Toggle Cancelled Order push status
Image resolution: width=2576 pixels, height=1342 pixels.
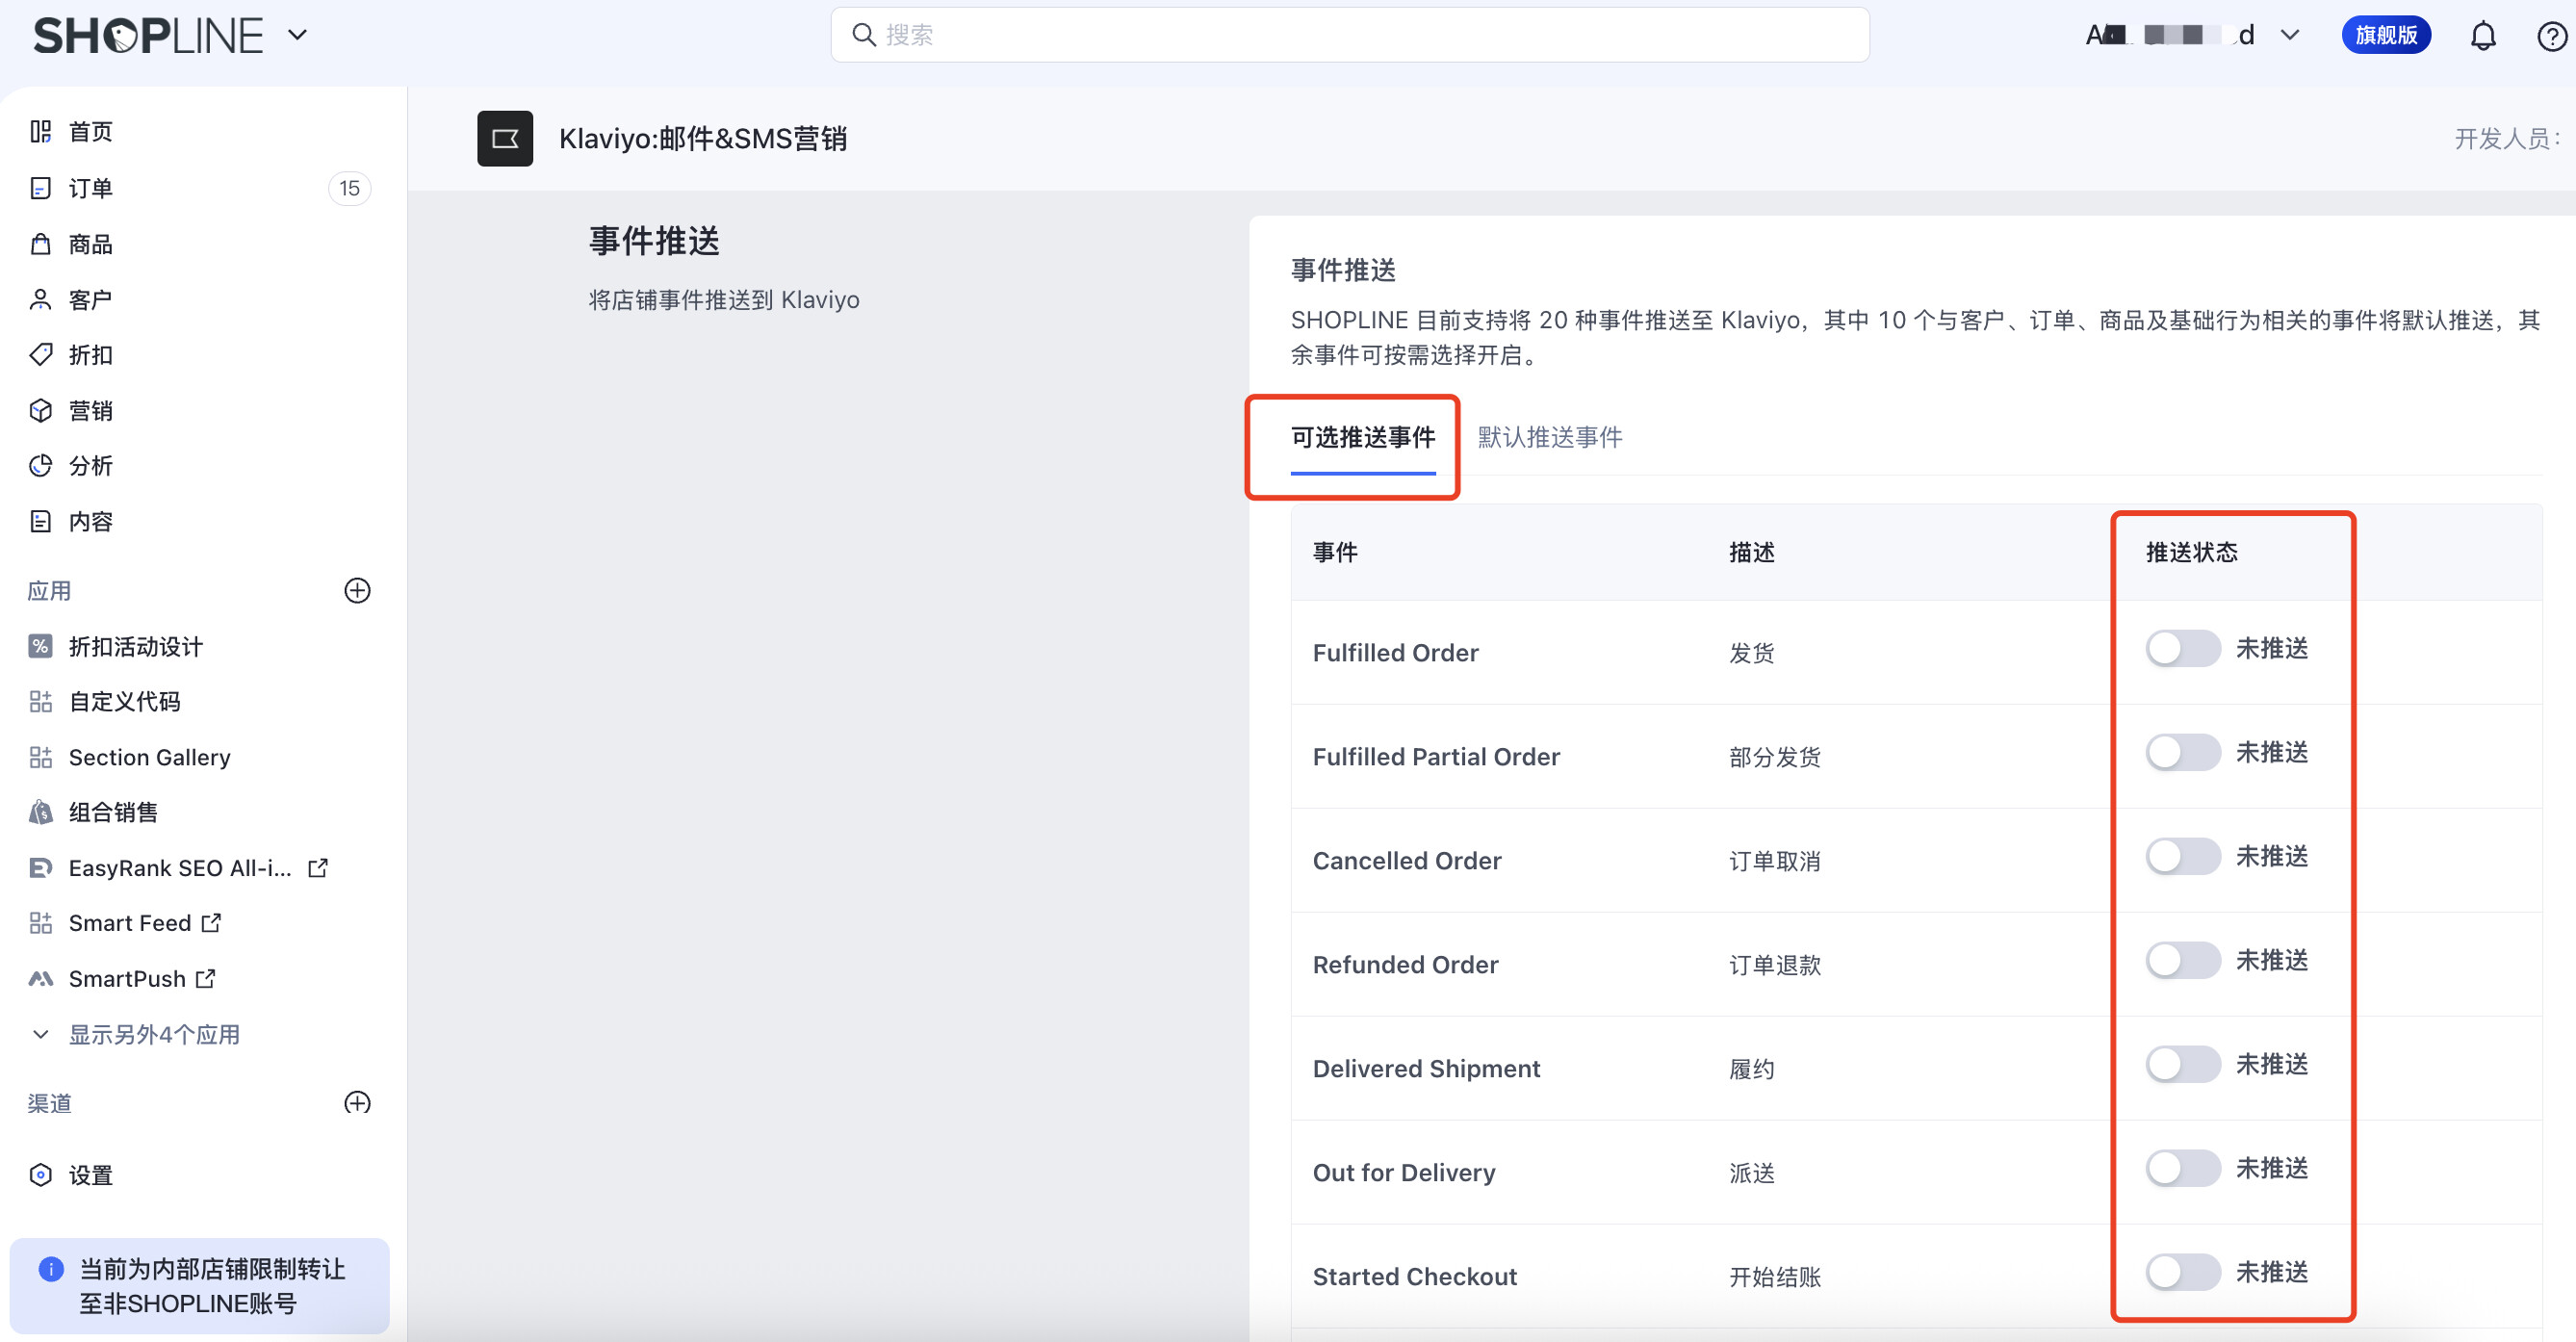point(2182,856)
